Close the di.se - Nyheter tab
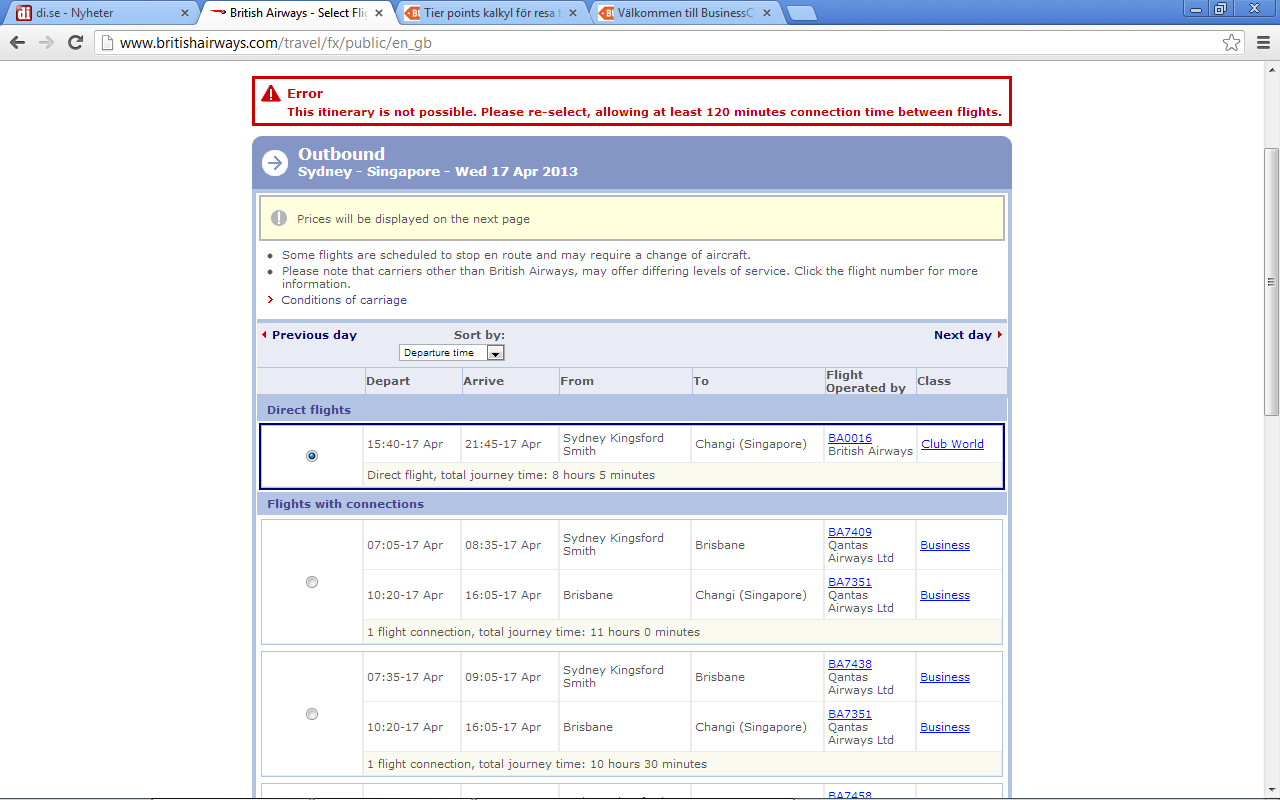Image resolution: width=1280 pixels, height=800 pixels. (184, 13)
